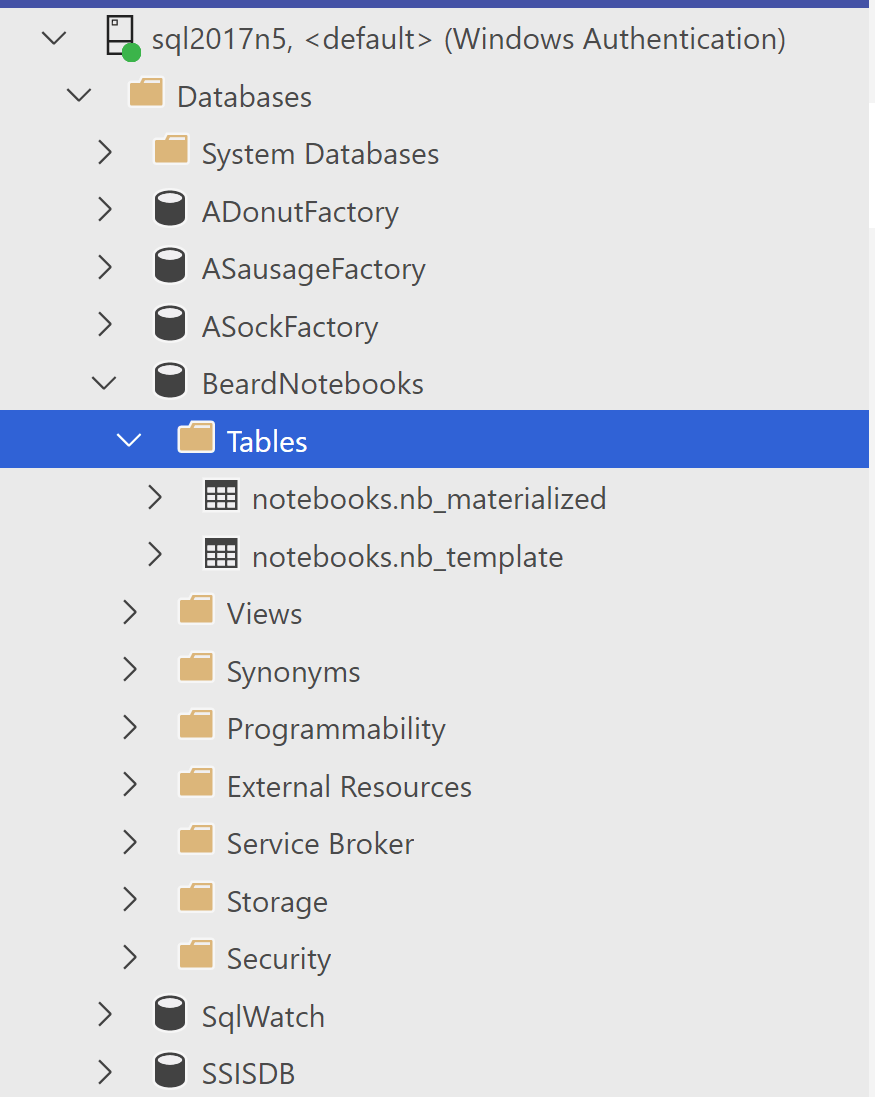
Task: Expand the ASockFactory database
Action: point(104,326)
